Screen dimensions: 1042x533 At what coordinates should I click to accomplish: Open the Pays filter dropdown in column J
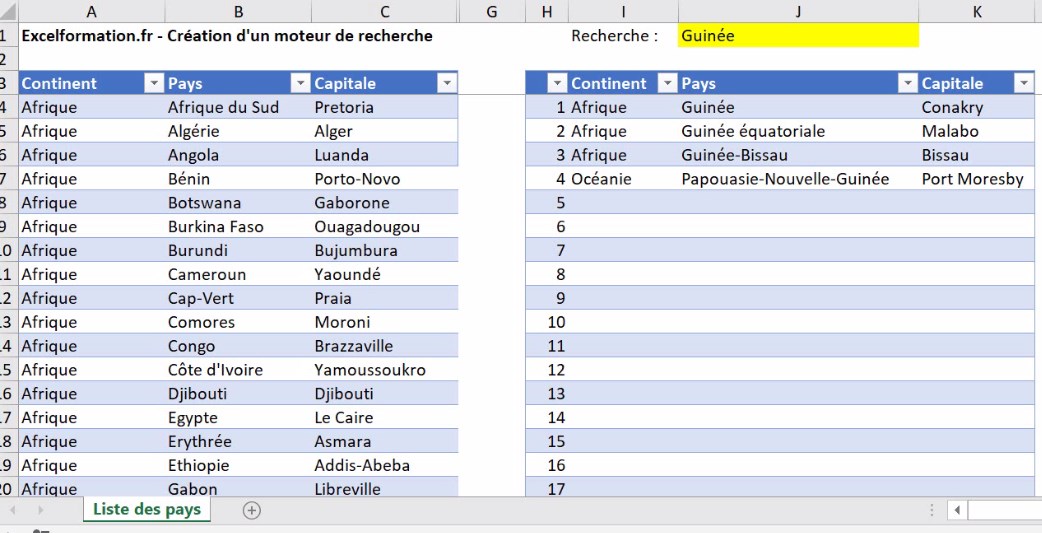click(907, 83)
